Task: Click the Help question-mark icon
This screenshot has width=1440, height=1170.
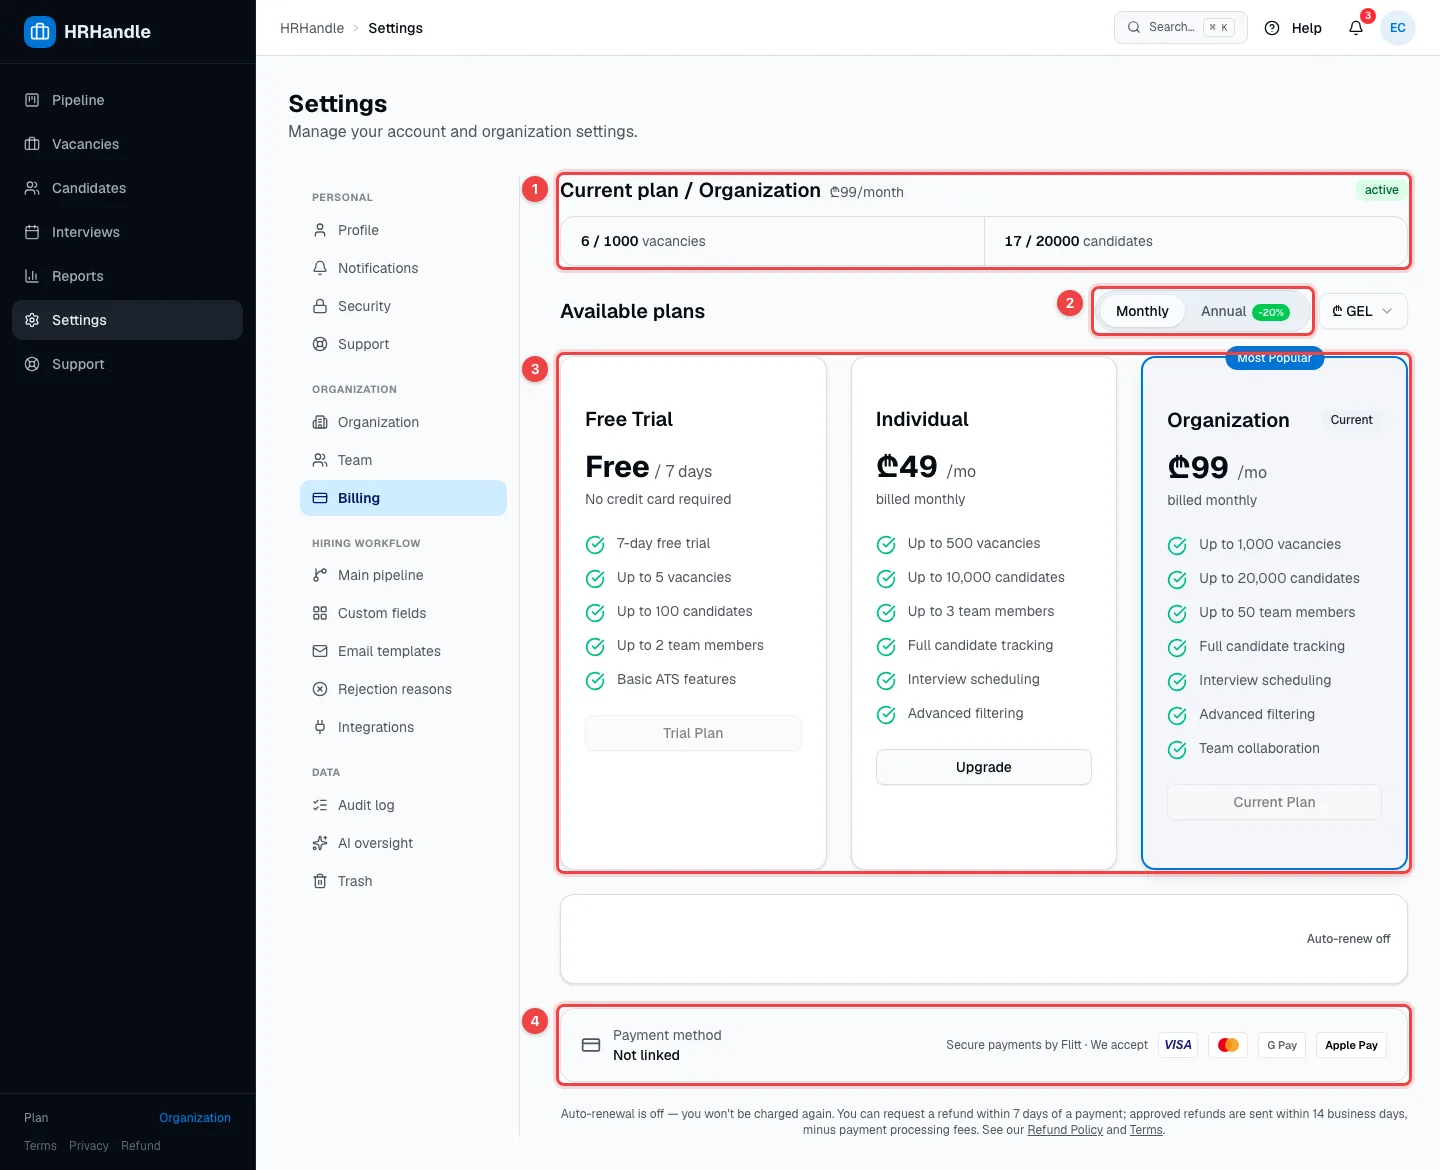Action: [1272, 28]
